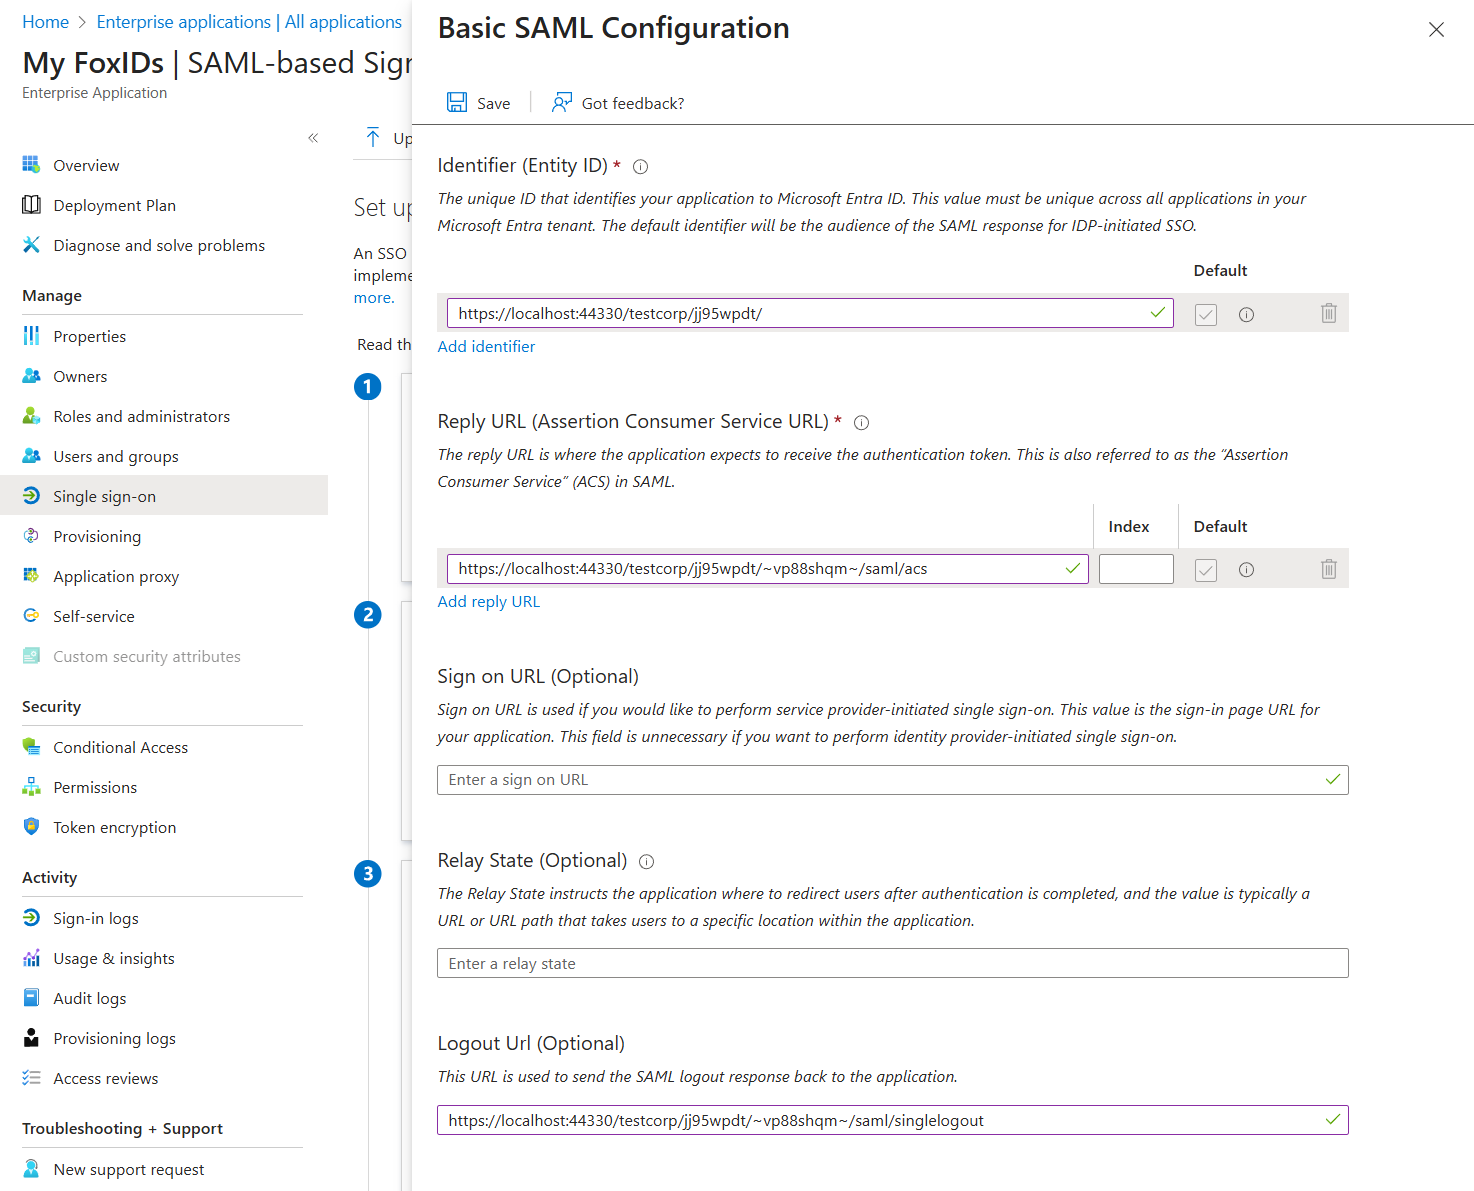Click the delete icon beside the Reply URL
The width and height of the screenshot is (1474, 1191).
tap(1328, 568)
